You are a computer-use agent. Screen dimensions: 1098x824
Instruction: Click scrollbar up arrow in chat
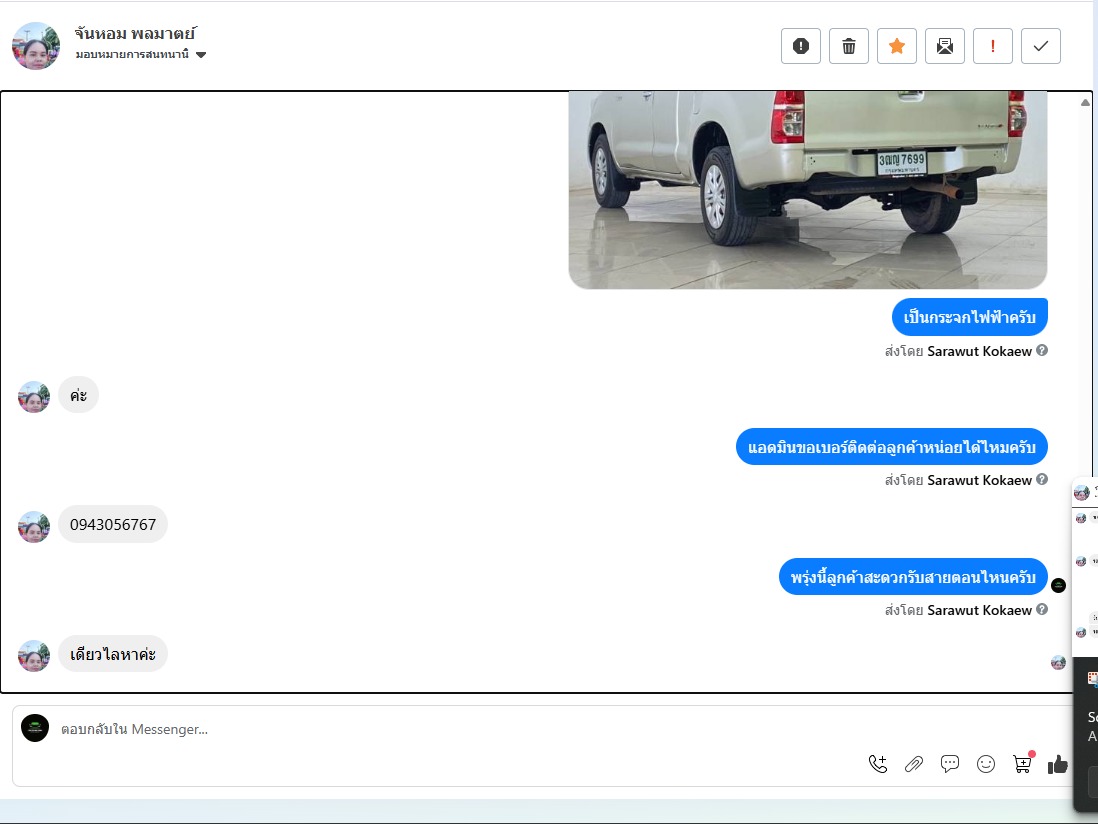tap(1085, 102)
